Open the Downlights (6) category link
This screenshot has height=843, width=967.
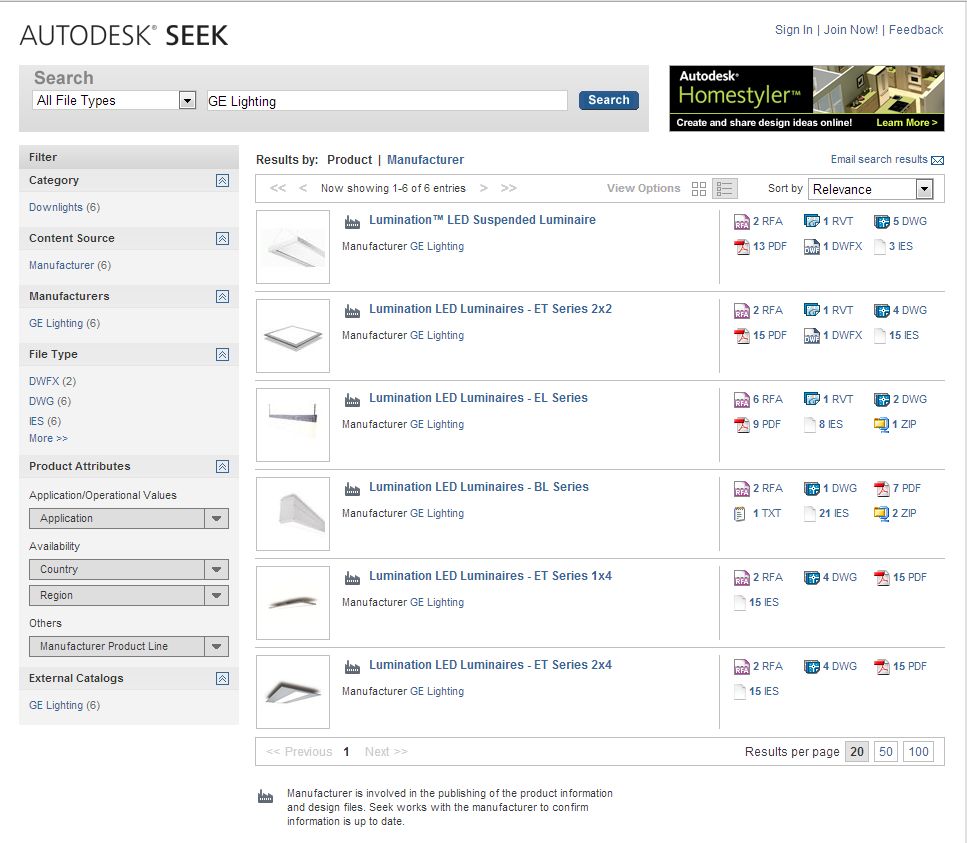[64, 207]
